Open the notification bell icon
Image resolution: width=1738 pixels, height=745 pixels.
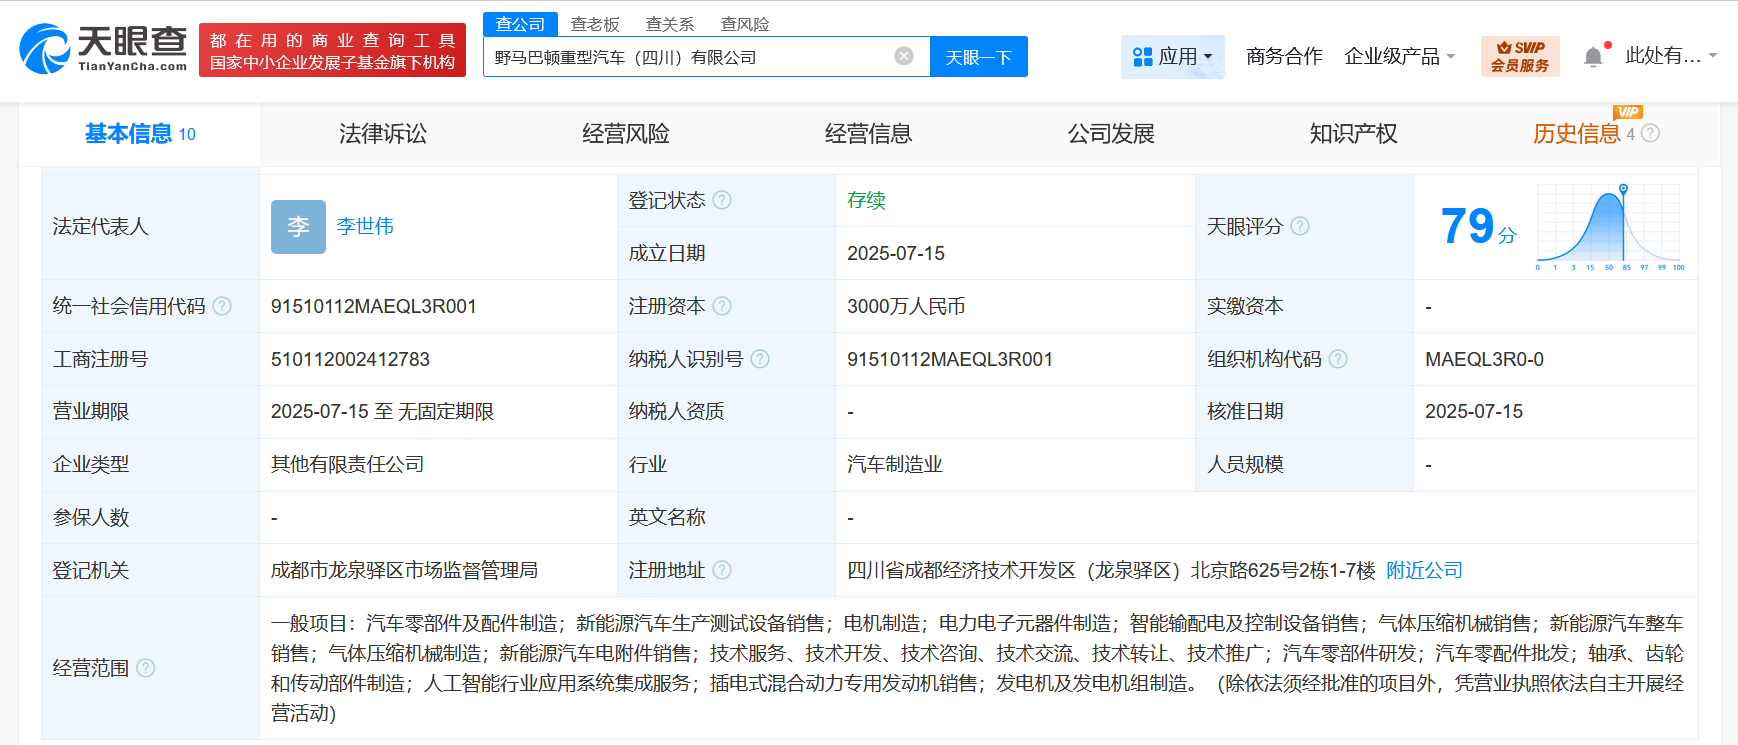(1593, 57)
